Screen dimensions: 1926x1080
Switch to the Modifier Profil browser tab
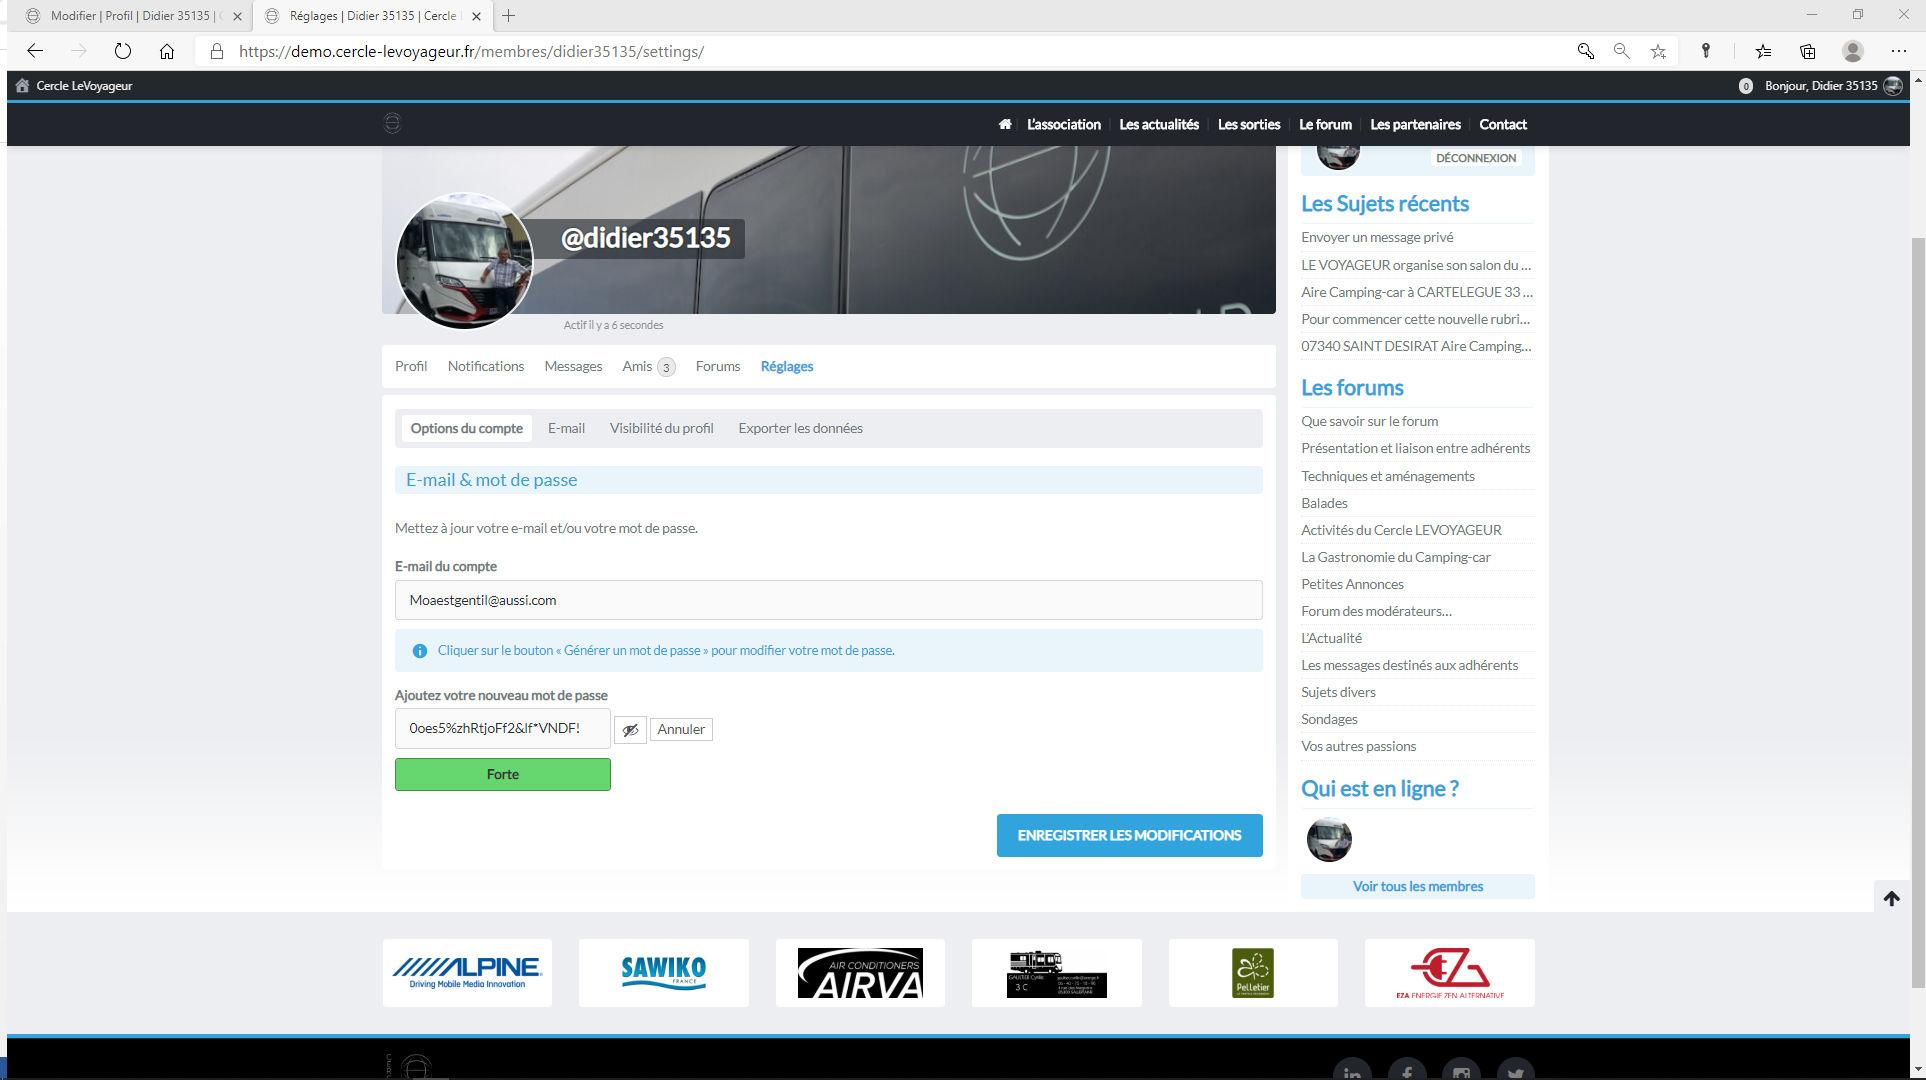[130, 16]
